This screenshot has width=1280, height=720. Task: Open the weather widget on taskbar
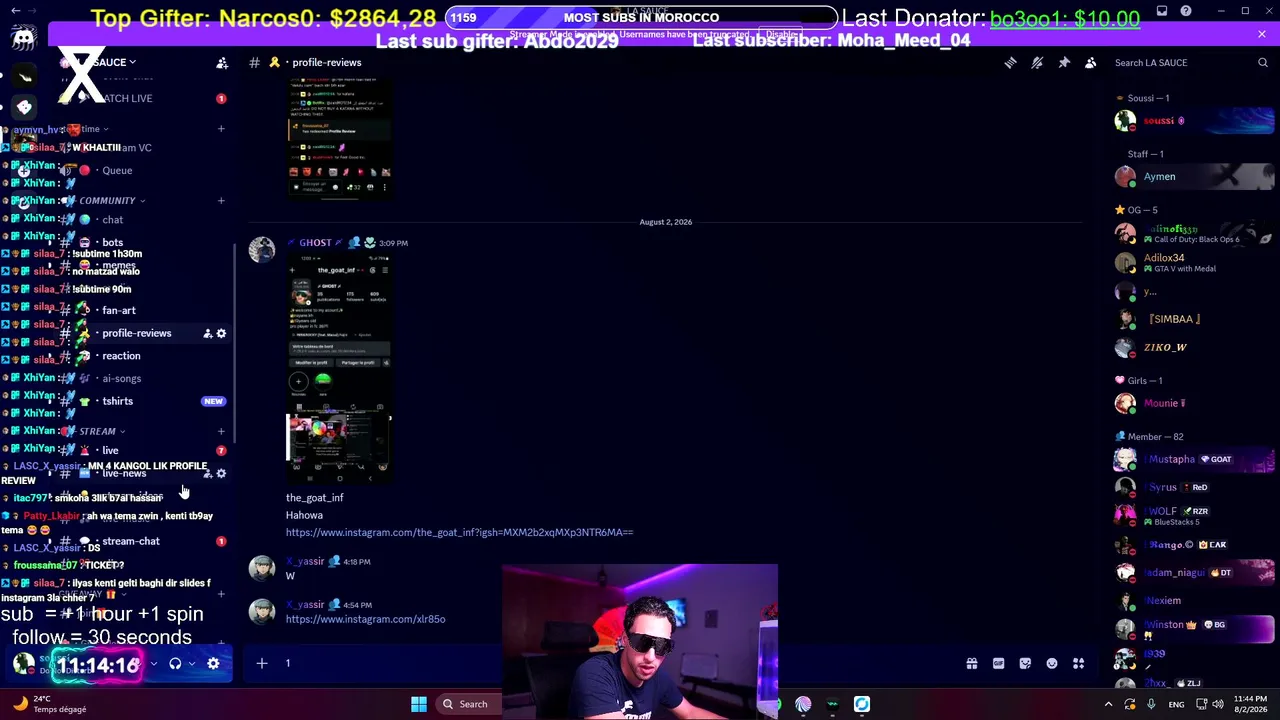point(50,704)
